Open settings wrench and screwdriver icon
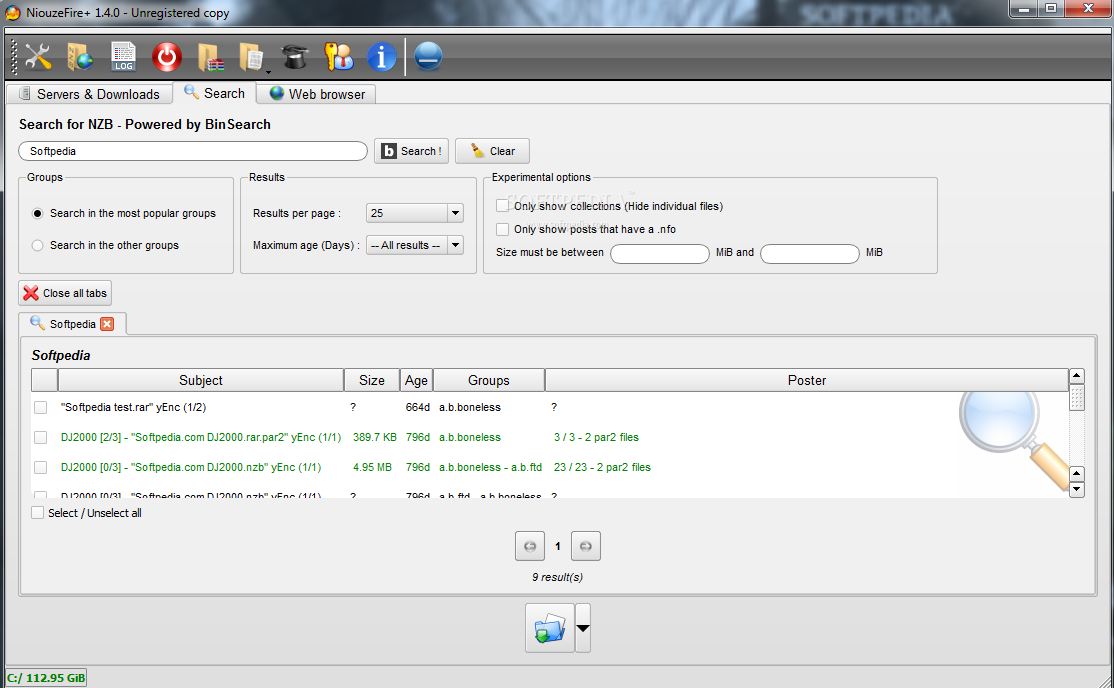Image resolution: width=1114 pixels, height=688 pixels. 38,57
